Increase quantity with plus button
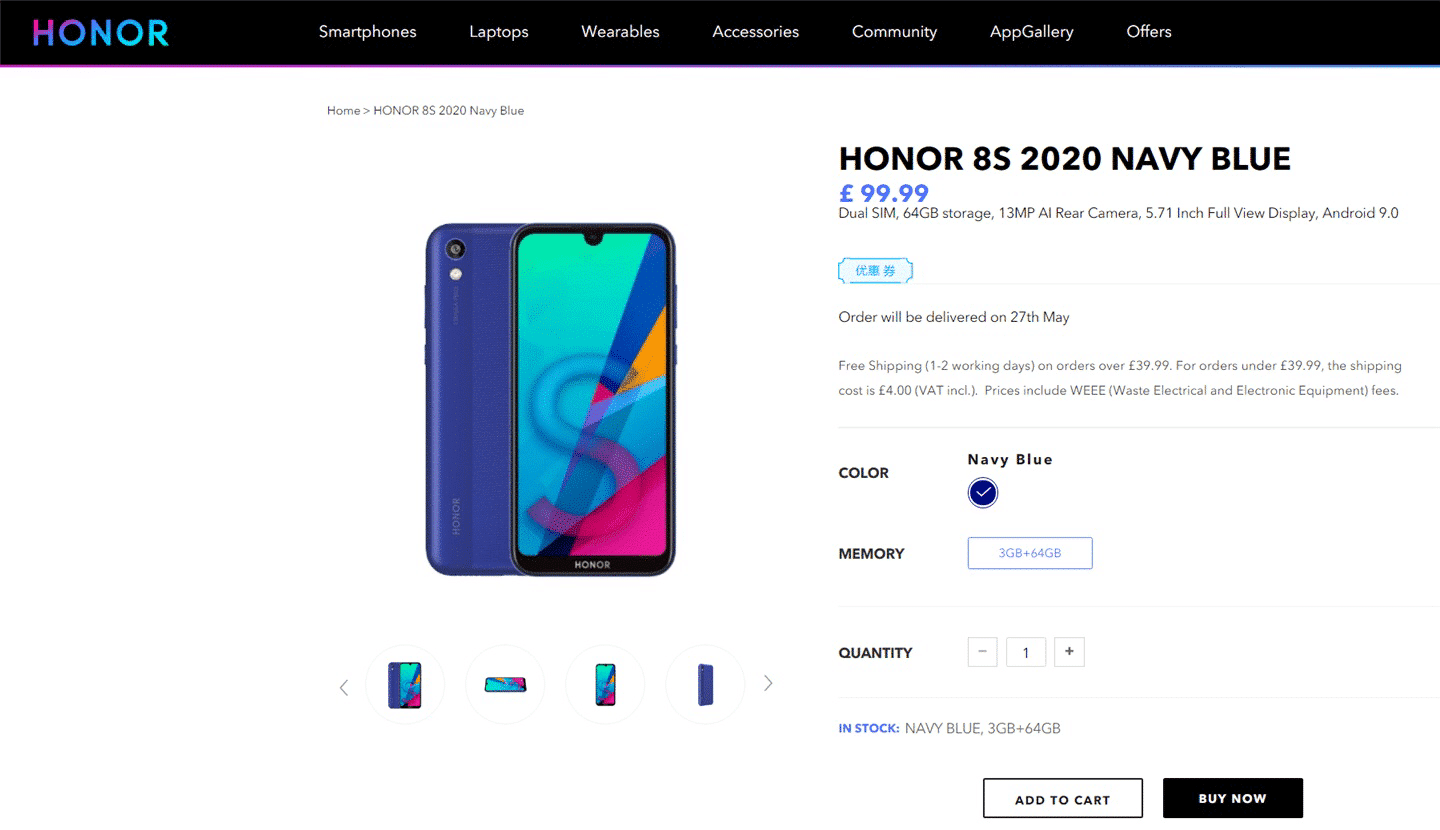 1069,652
